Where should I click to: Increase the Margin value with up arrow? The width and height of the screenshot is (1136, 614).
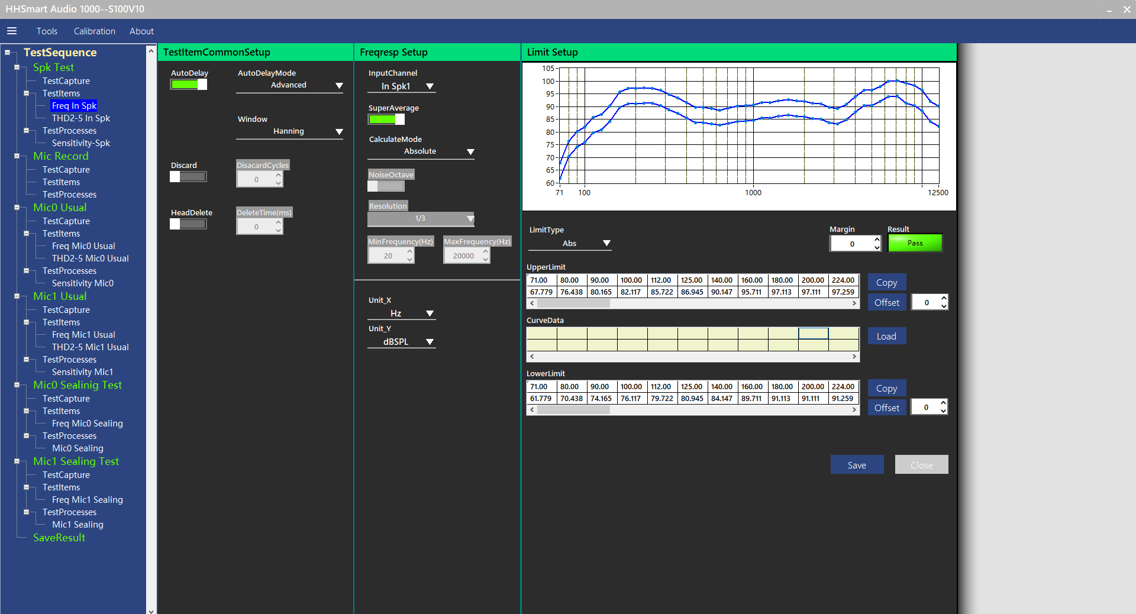click(x=877, y=240)
